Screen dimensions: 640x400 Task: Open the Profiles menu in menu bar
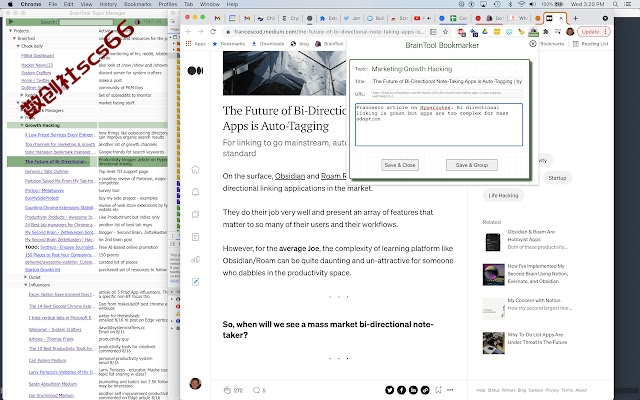coord(168,4)
